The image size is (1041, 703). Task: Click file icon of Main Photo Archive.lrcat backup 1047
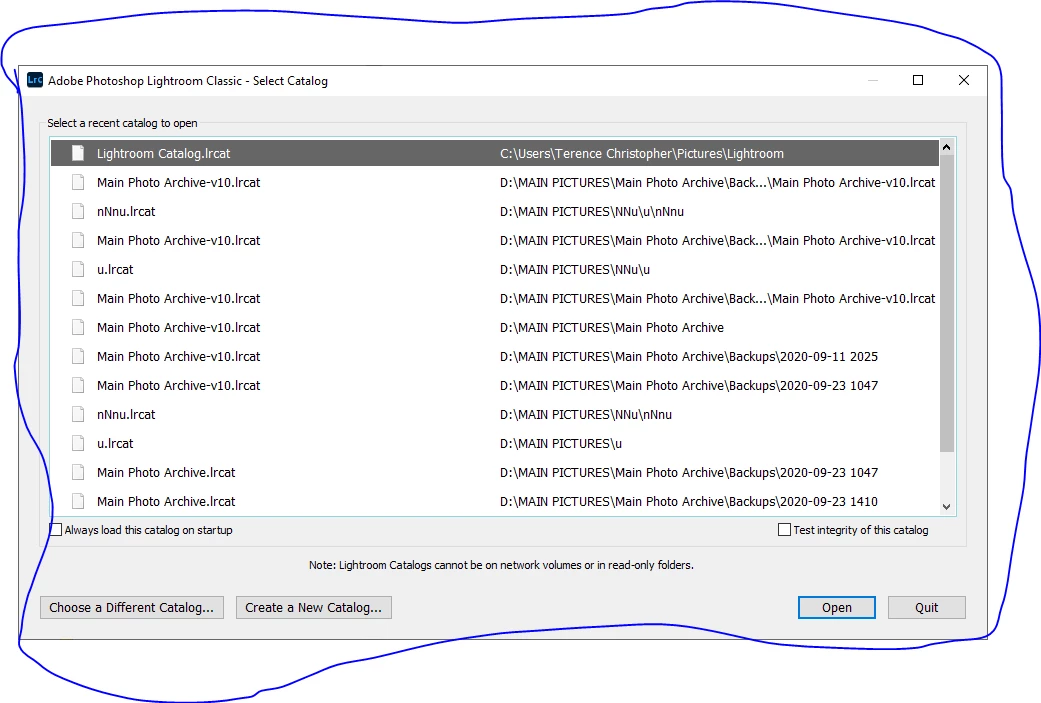pyautogui.click(x=78, y=473)
